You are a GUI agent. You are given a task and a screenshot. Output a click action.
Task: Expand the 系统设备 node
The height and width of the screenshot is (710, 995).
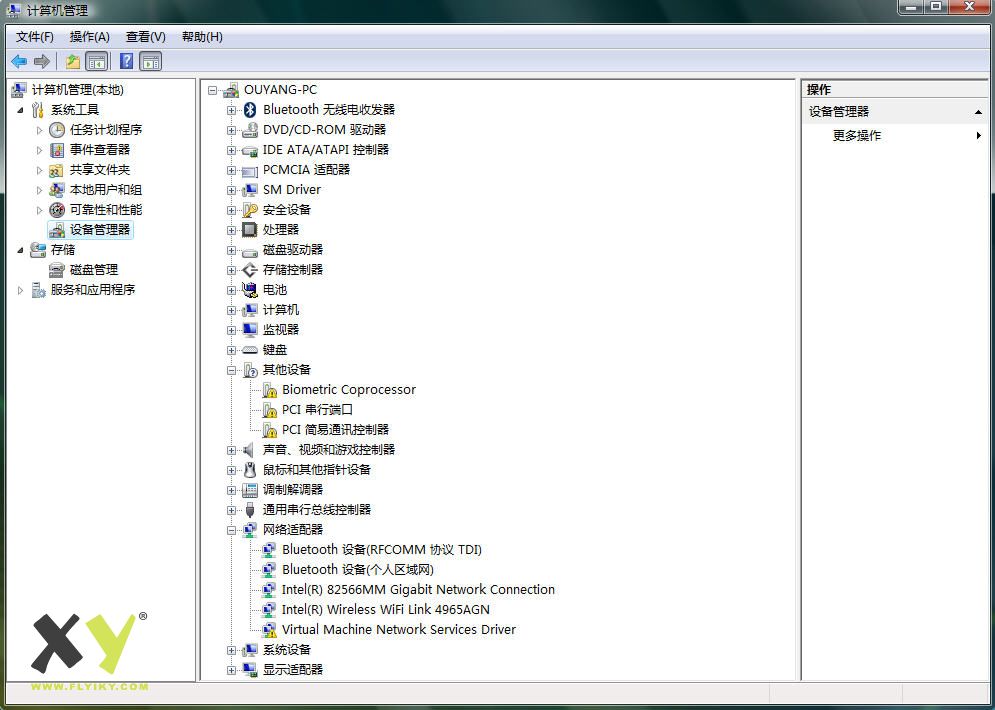click(232, 650)
